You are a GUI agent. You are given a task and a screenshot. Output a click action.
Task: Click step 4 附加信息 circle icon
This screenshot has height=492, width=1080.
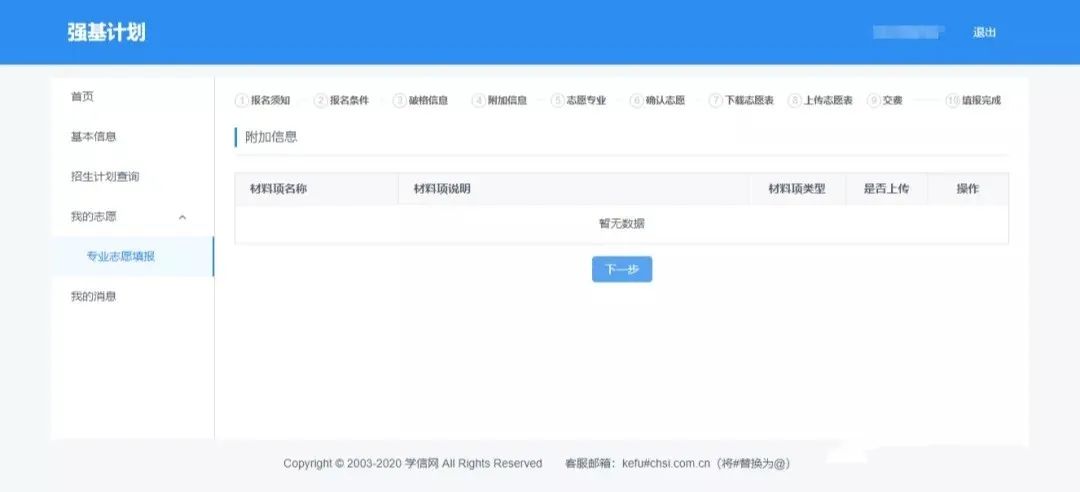click(x=478, y=100)
